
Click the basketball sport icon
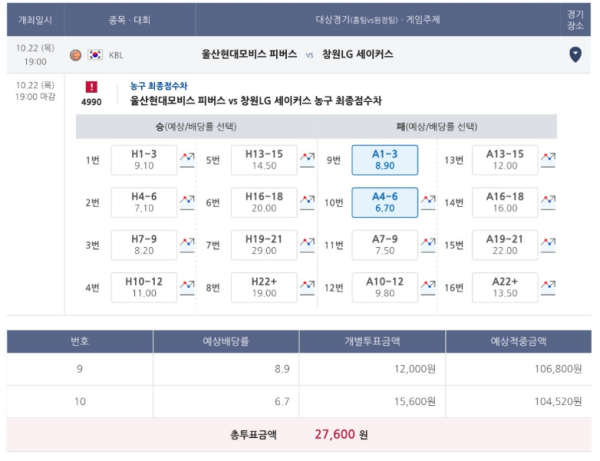[75, 55]
